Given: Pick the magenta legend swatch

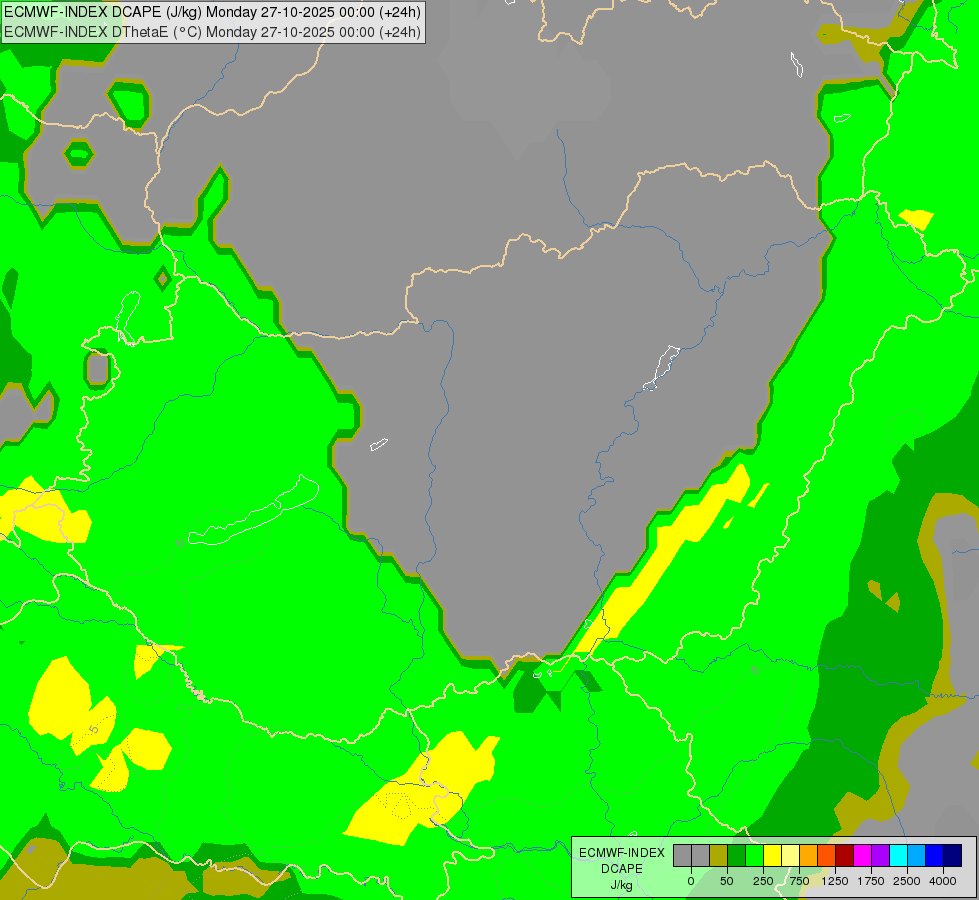Looking at the screenshot, I should [x=862, y=855].
